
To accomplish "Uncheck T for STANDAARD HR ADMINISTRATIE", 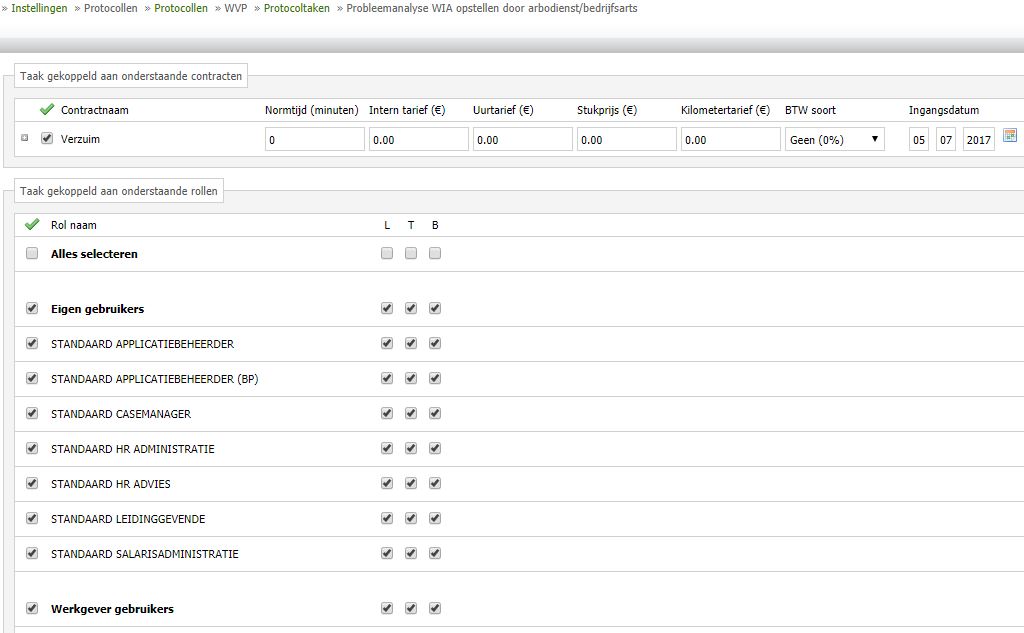I will click(411, 448).
